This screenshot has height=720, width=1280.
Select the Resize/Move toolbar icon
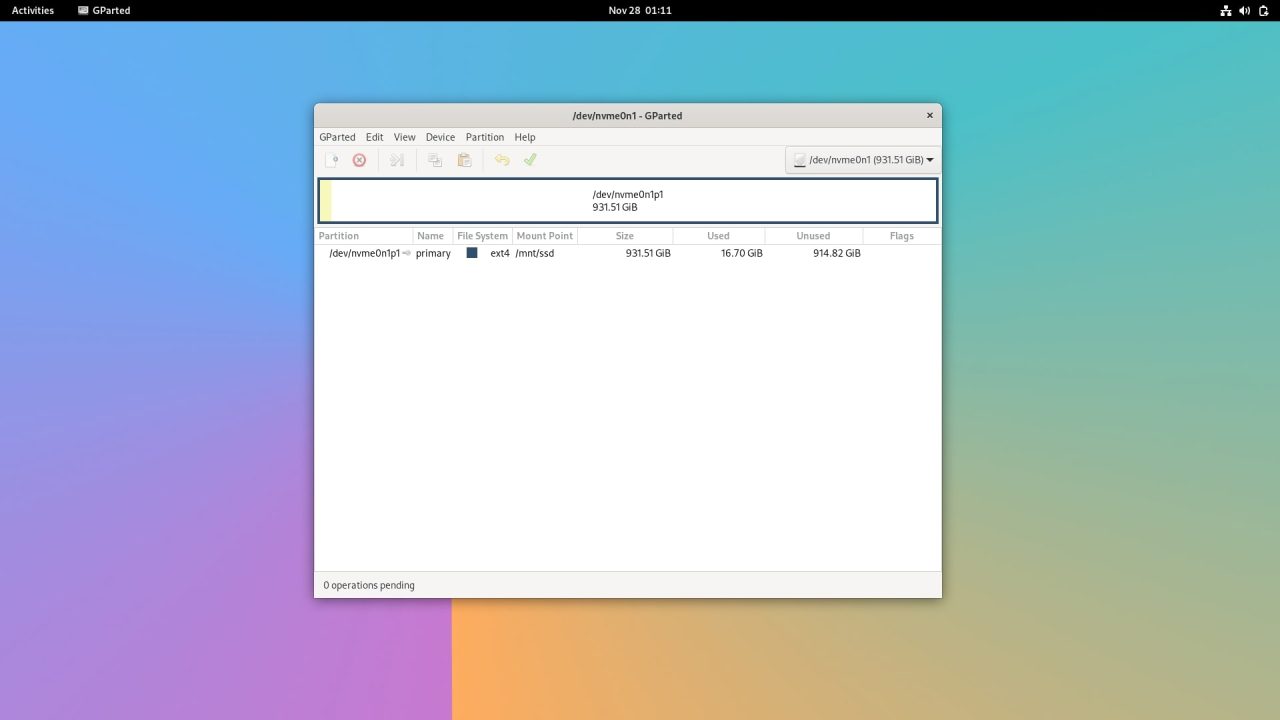coord(396,159)
